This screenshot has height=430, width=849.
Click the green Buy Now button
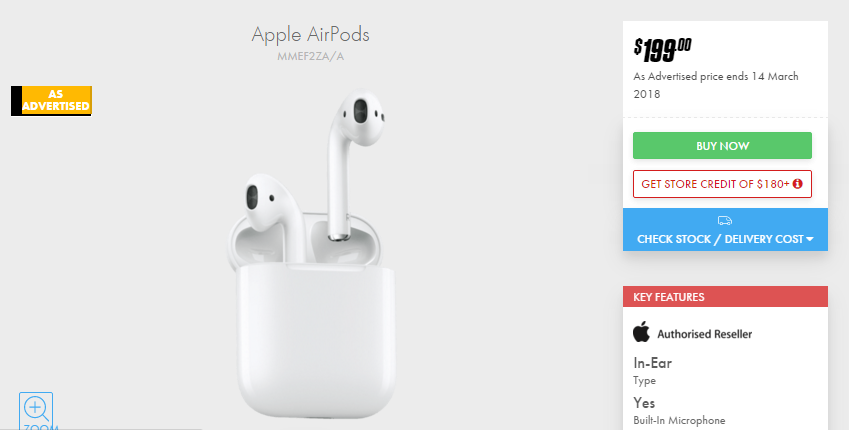click(x=722, y=146)
